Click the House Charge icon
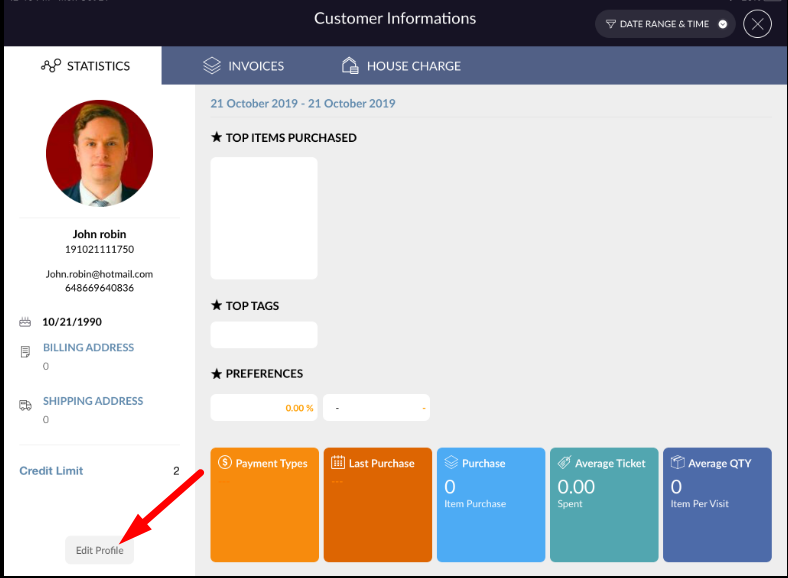 [x=350, y=66]
